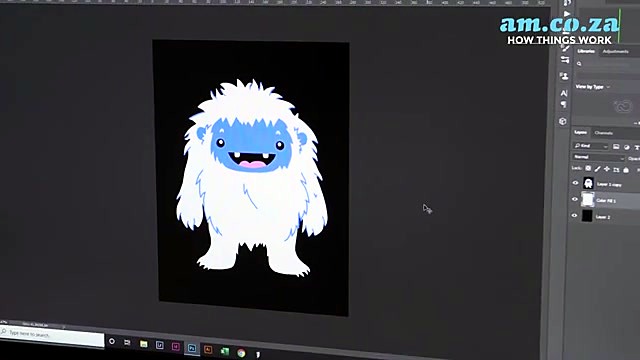
Task: Select the 'Color Fill 1' layer name
Action: point(606,200)
